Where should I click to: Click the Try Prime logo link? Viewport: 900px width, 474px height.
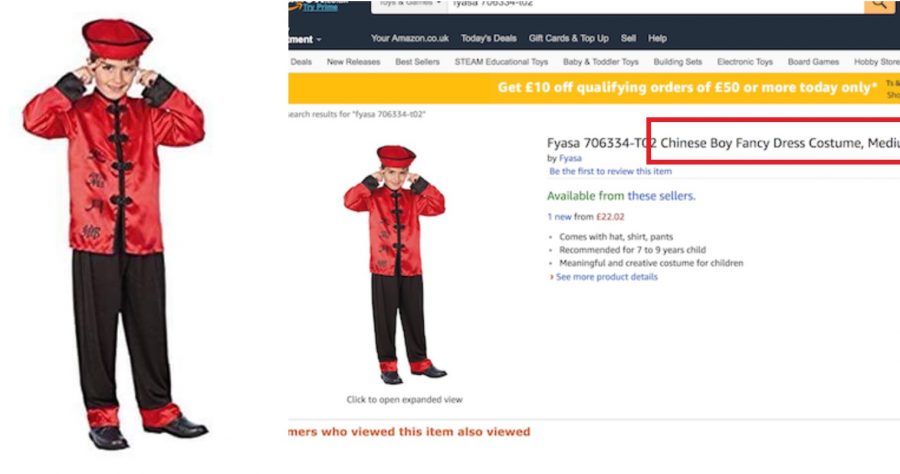coord(320,6)
